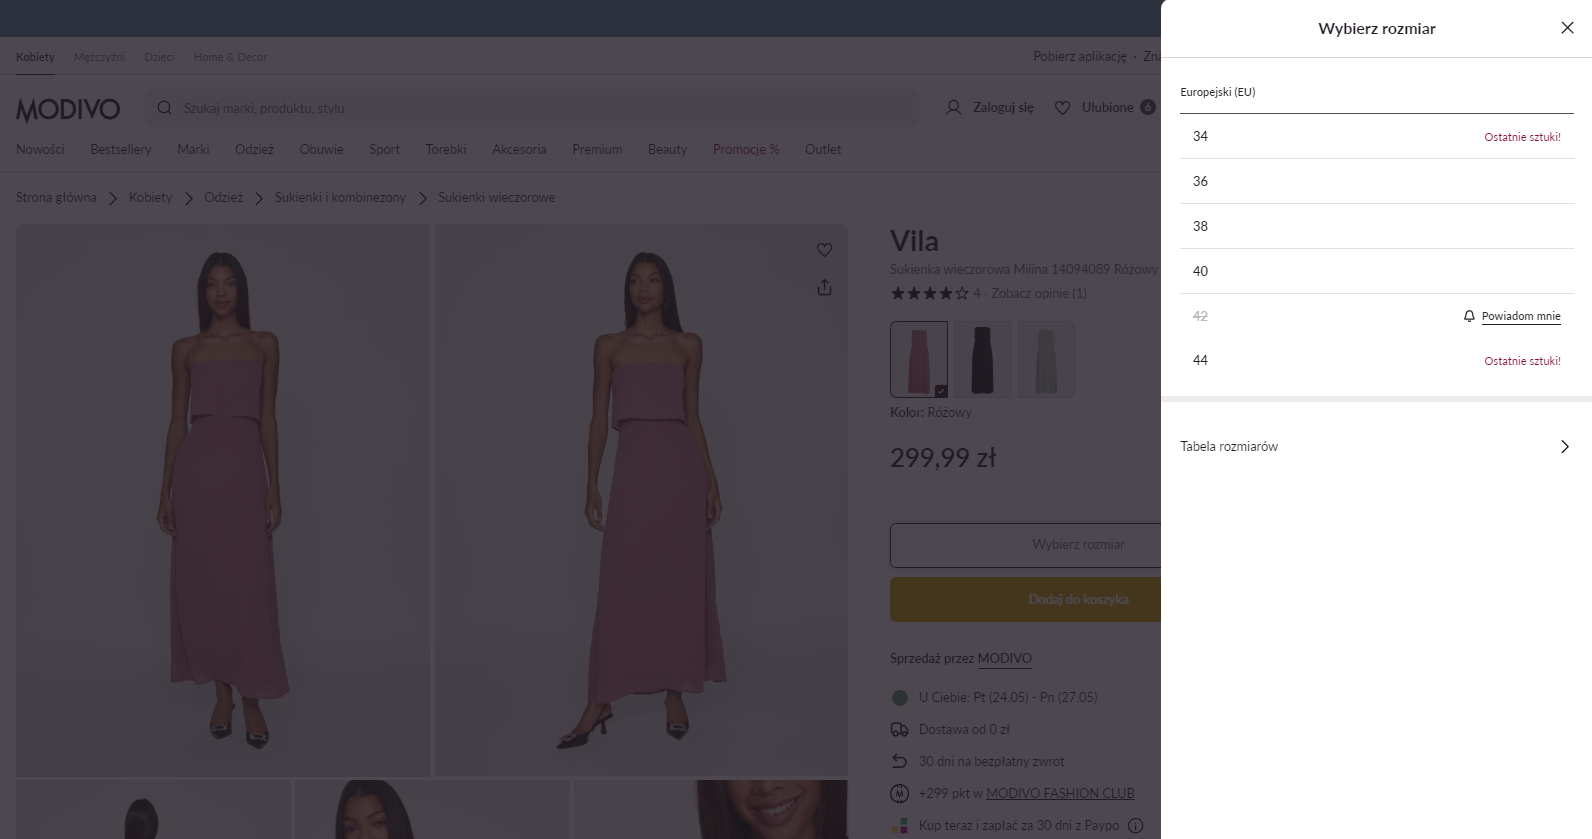Open Tabela rozmiarów size chart
Screen dimensions: 1592x839
(1377, 446)
